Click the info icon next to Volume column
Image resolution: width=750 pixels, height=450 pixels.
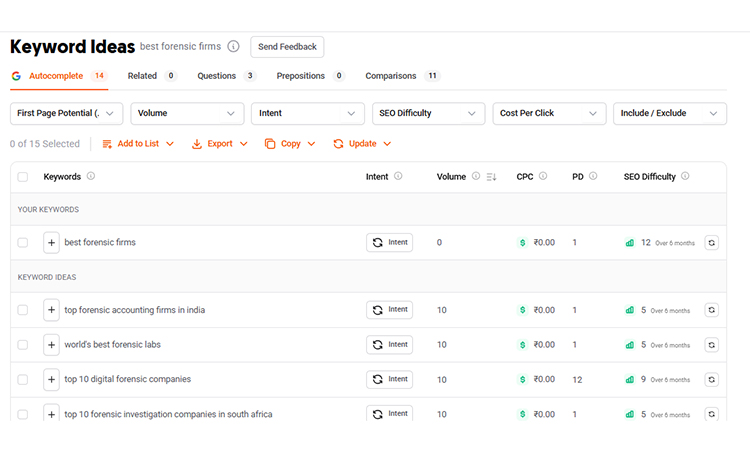(x=476, y=176)
